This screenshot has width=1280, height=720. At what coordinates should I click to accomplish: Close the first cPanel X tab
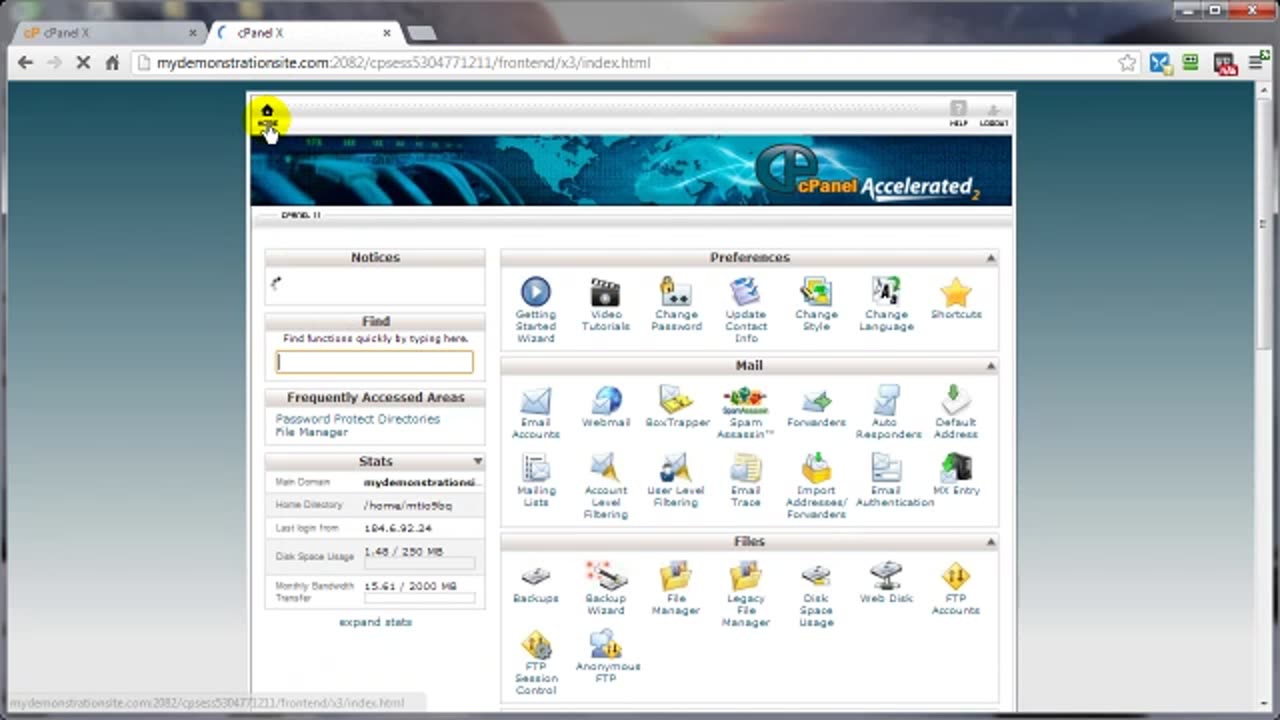pos(193,33)
